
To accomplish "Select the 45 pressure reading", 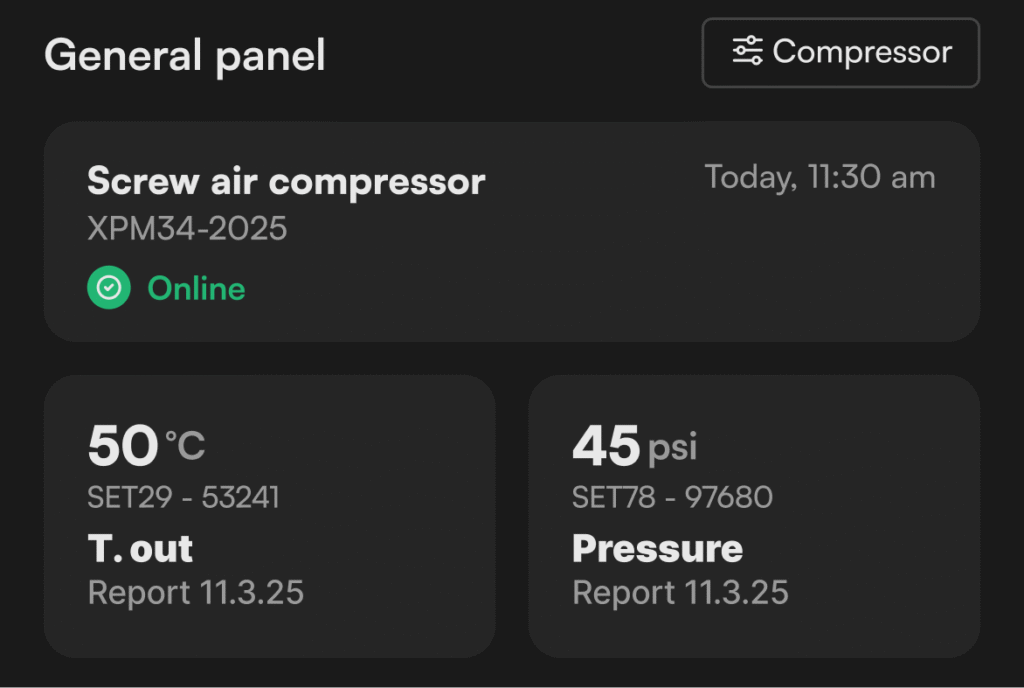I will [x=605, y=446].
